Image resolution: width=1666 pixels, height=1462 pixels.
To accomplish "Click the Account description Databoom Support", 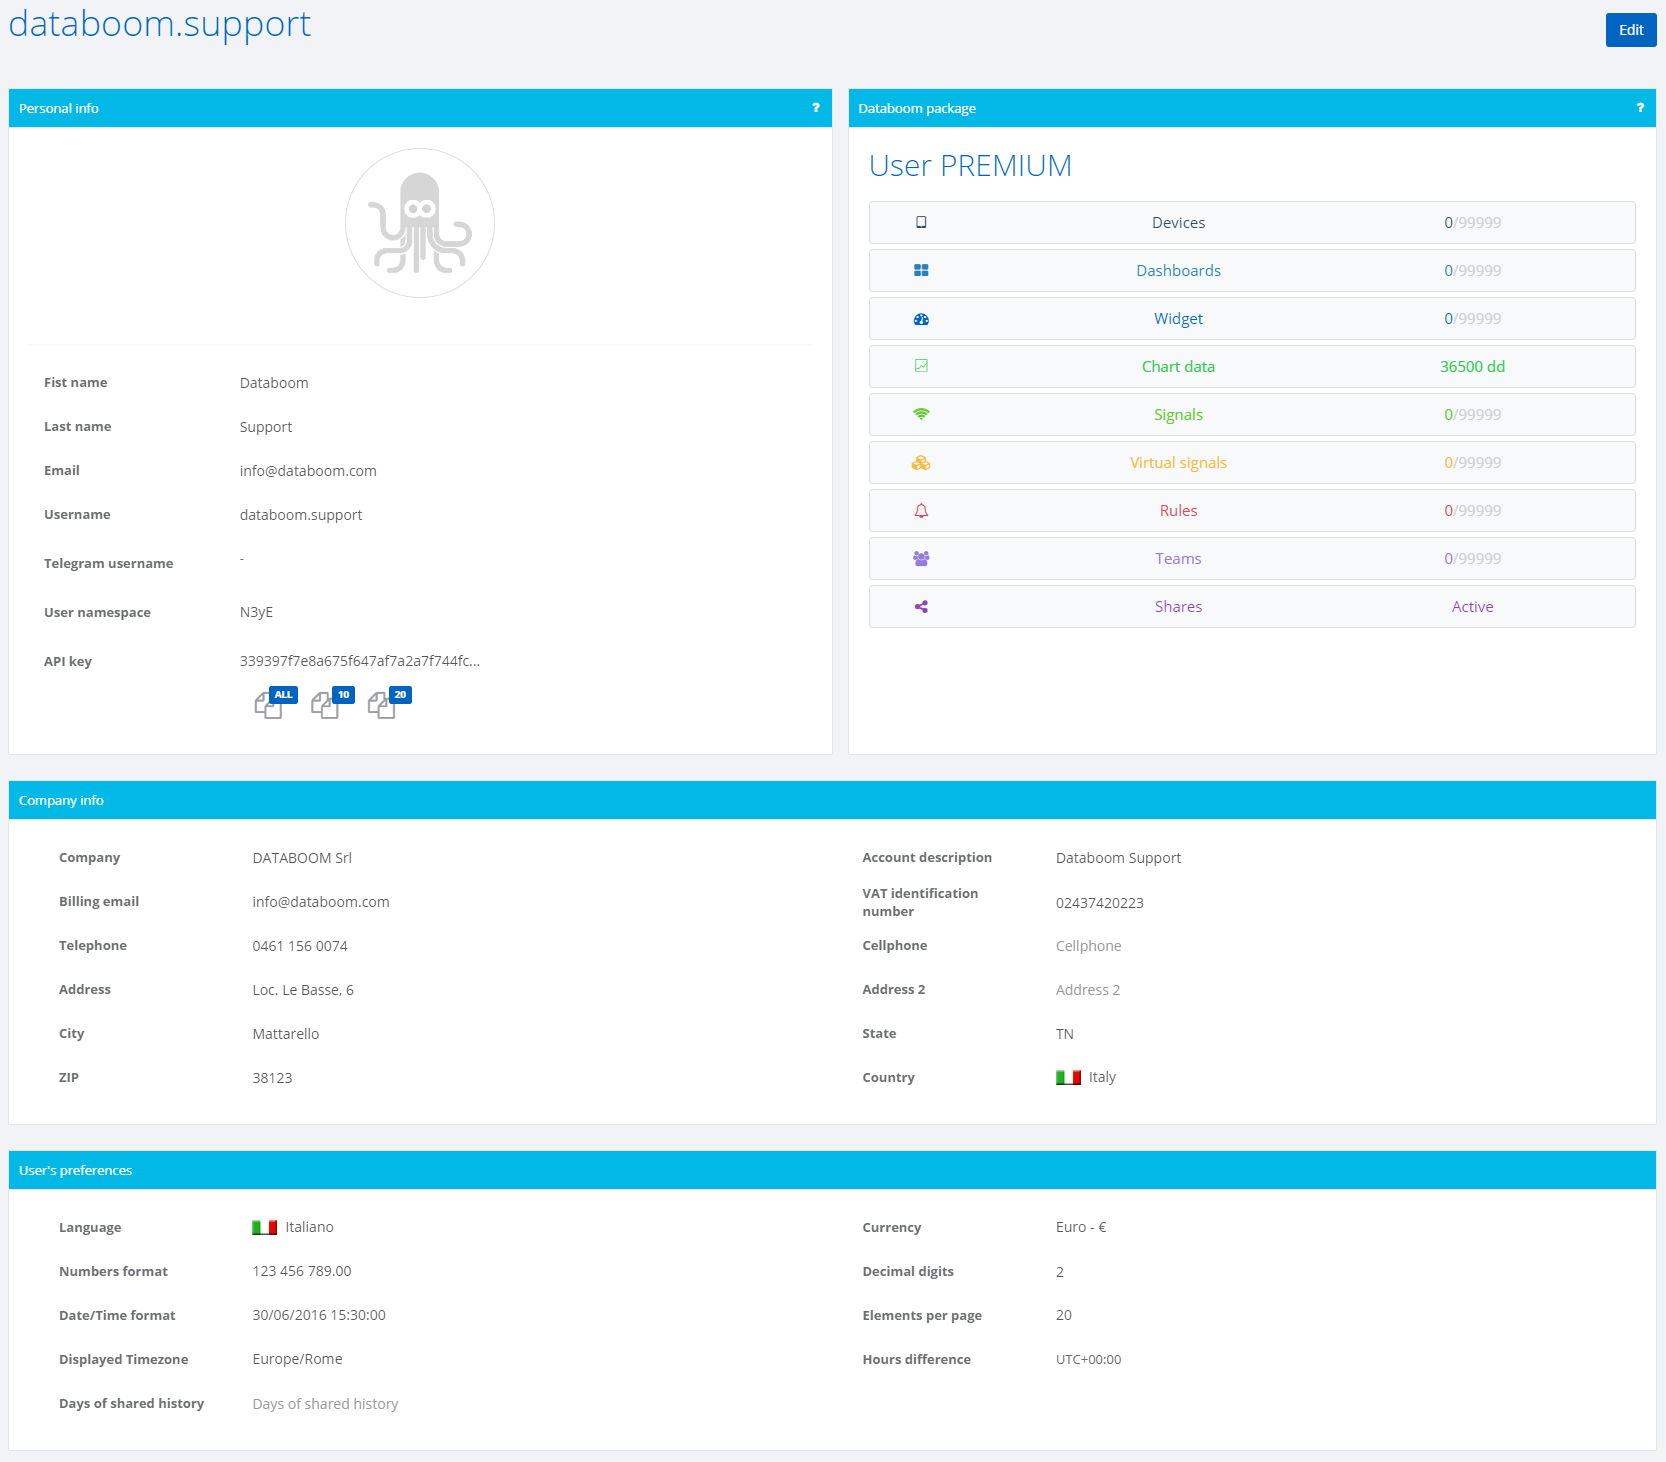I will point(1118,858).
